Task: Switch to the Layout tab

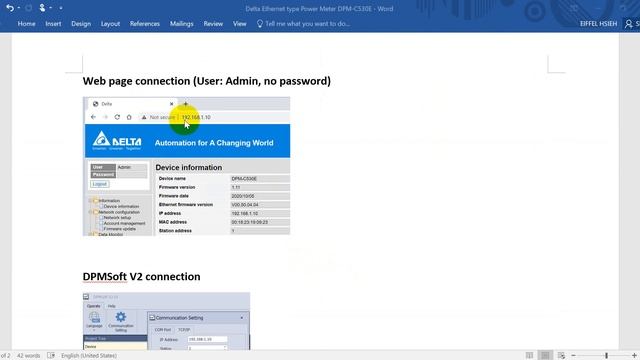Action: (110, 24)
